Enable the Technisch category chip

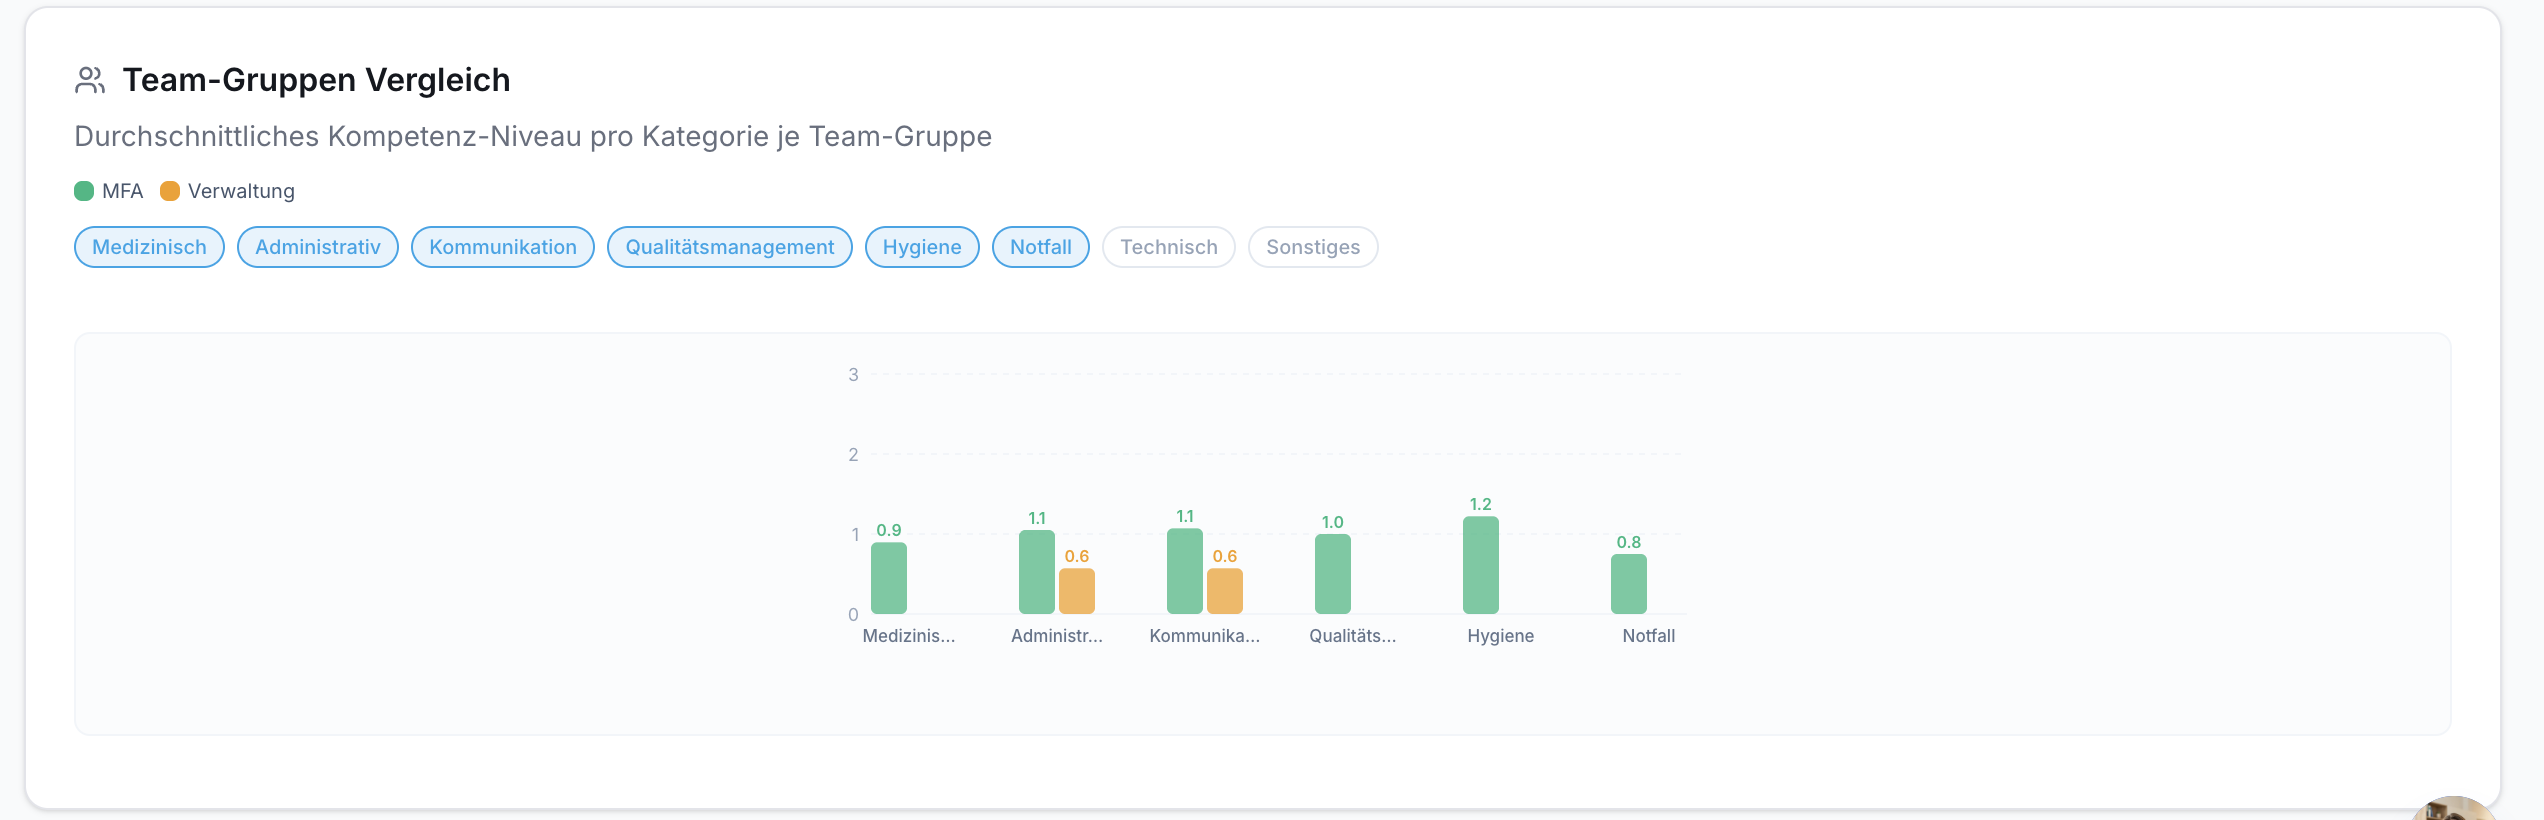point(1169,247)
